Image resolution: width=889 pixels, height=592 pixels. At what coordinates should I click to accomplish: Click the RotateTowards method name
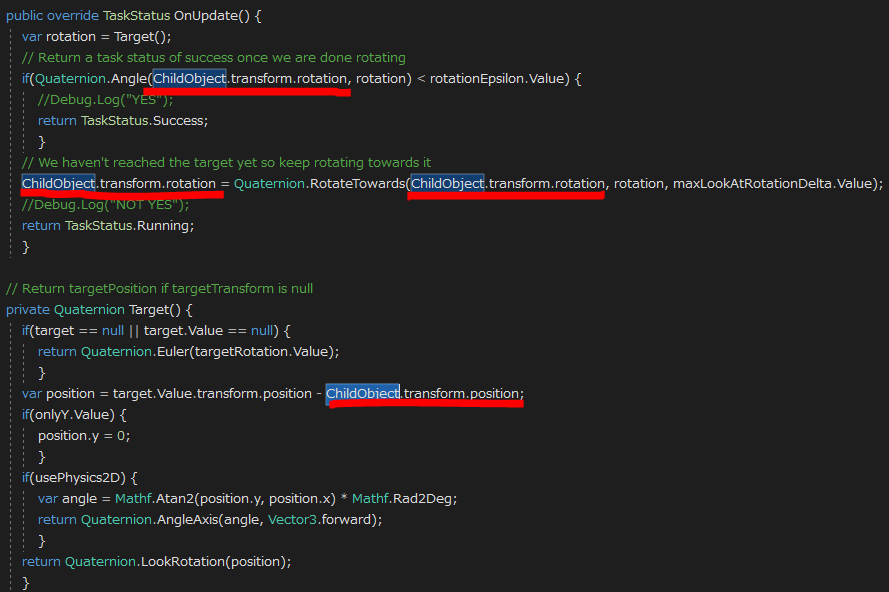tap(358, 184)
